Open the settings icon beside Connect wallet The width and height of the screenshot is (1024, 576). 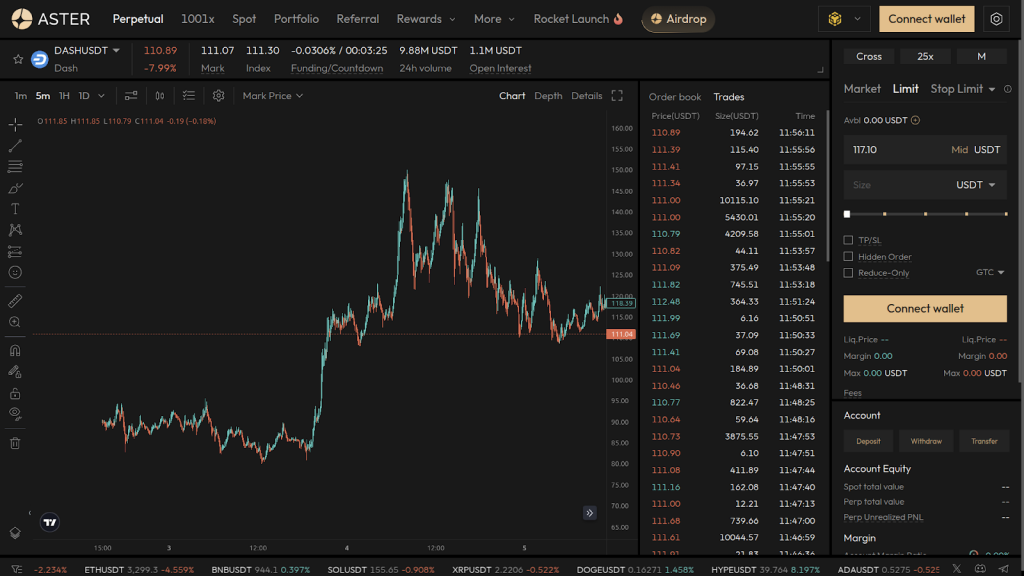point(995,19)
